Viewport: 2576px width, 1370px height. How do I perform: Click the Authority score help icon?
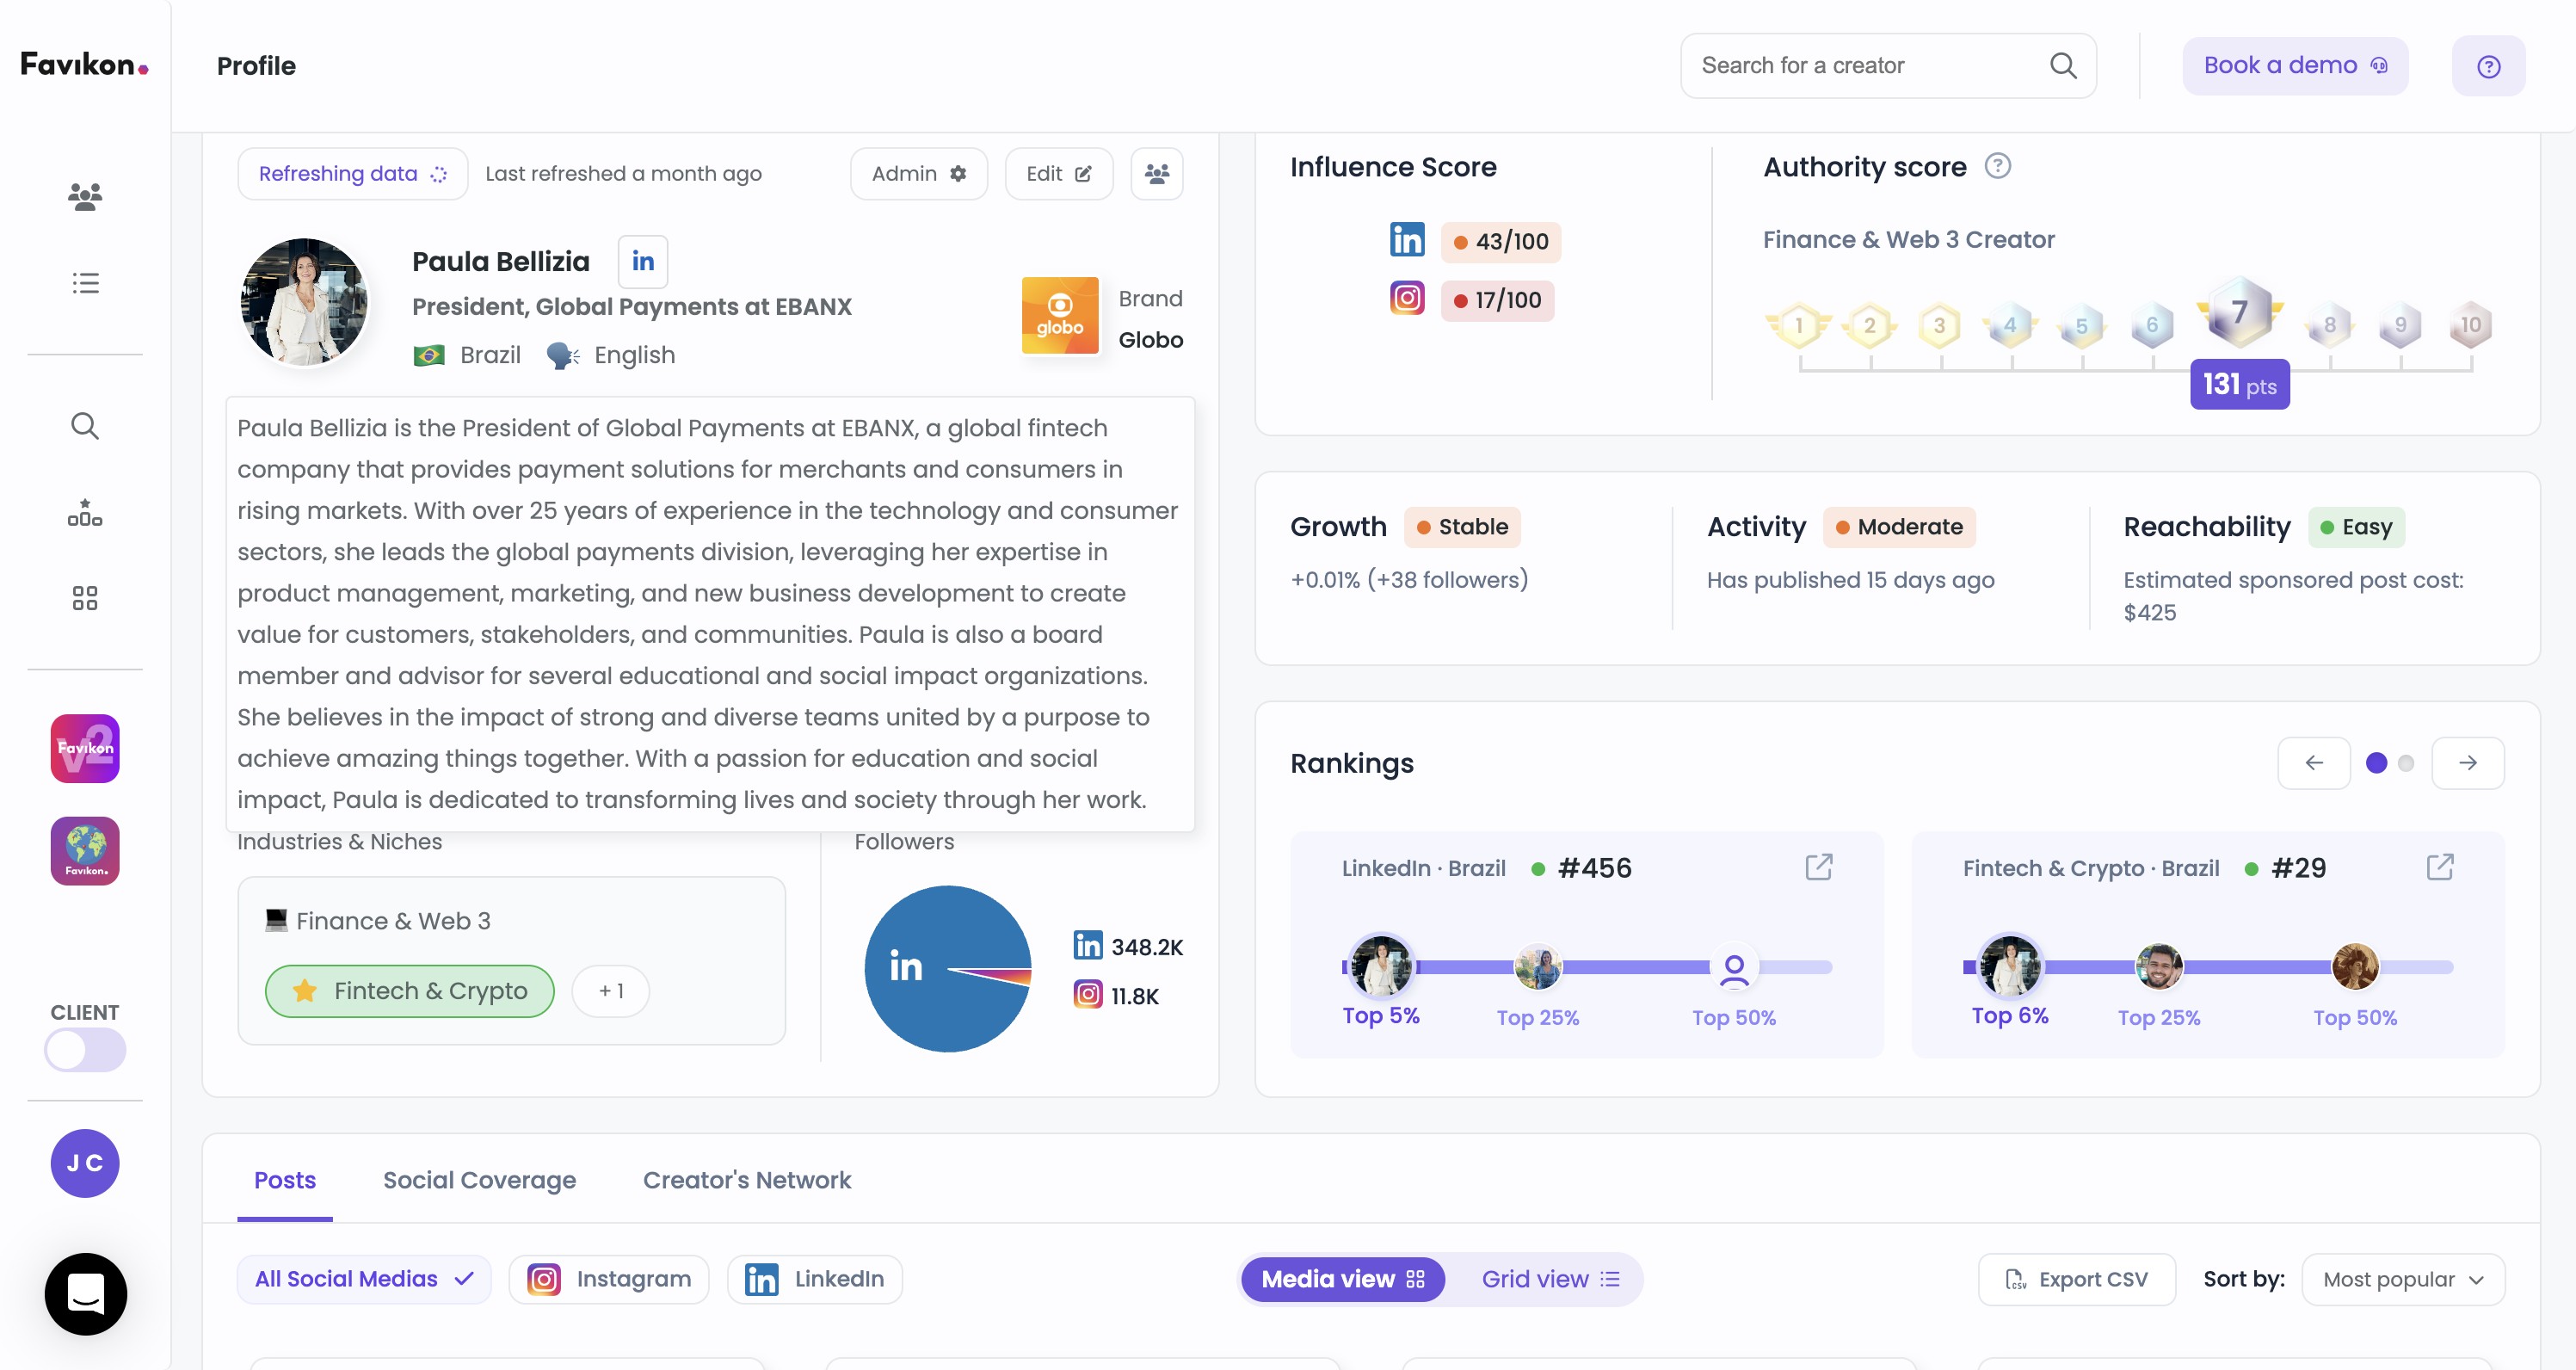(x=1997, y=166)
